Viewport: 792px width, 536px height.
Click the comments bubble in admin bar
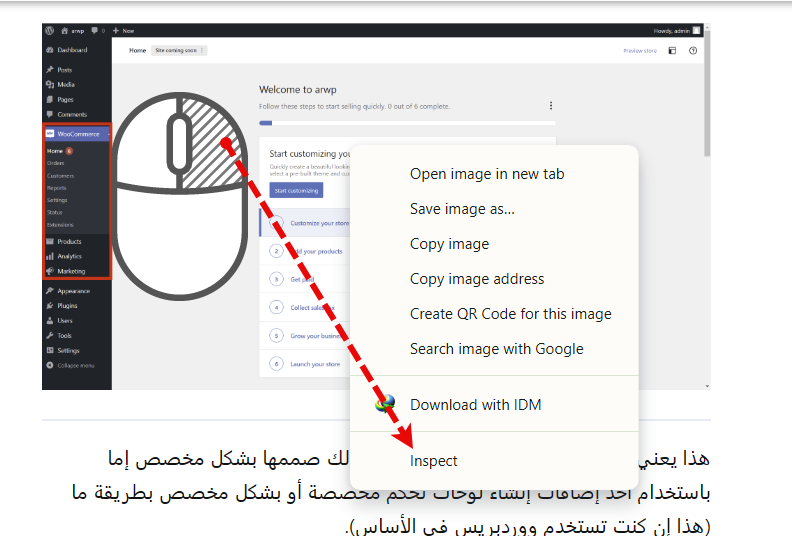[94, 30]
